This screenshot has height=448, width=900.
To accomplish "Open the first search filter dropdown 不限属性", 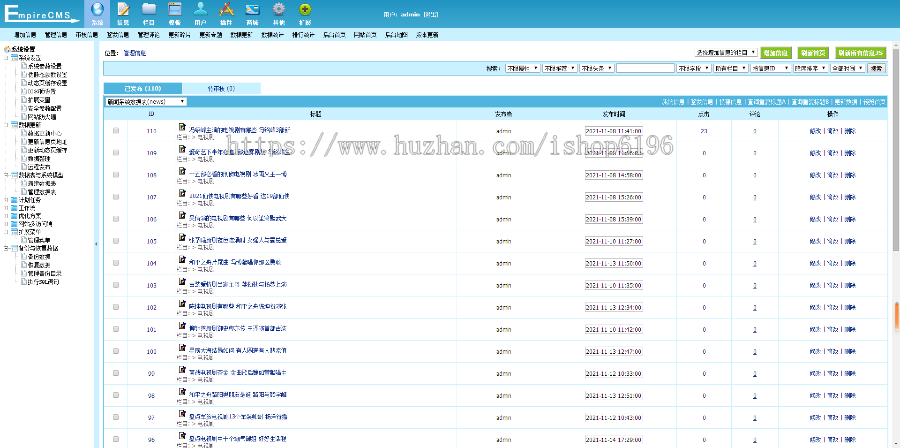I will click(x=522, y=68).
